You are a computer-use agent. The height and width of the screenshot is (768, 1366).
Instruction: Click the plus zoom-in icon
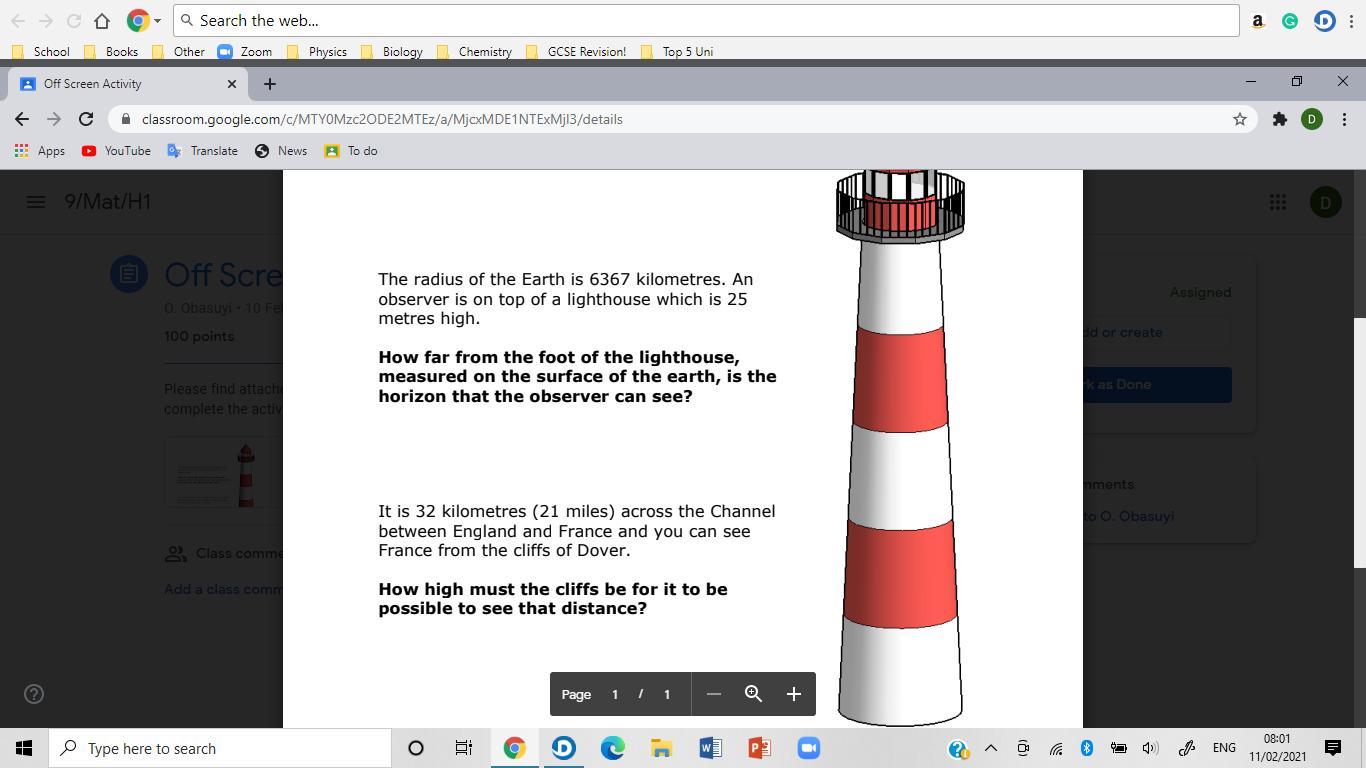click(793, 694)
